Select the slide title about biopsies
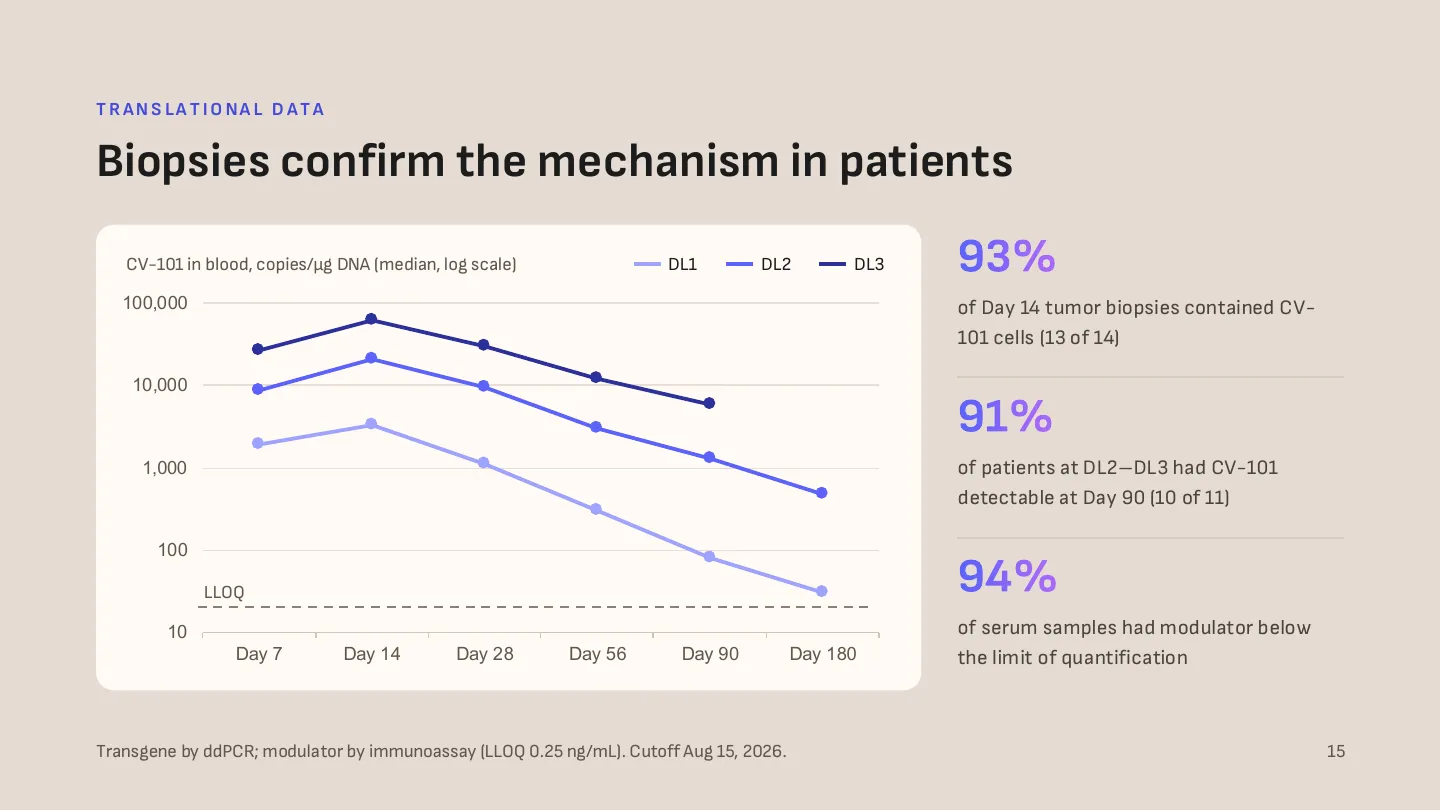 555,162
